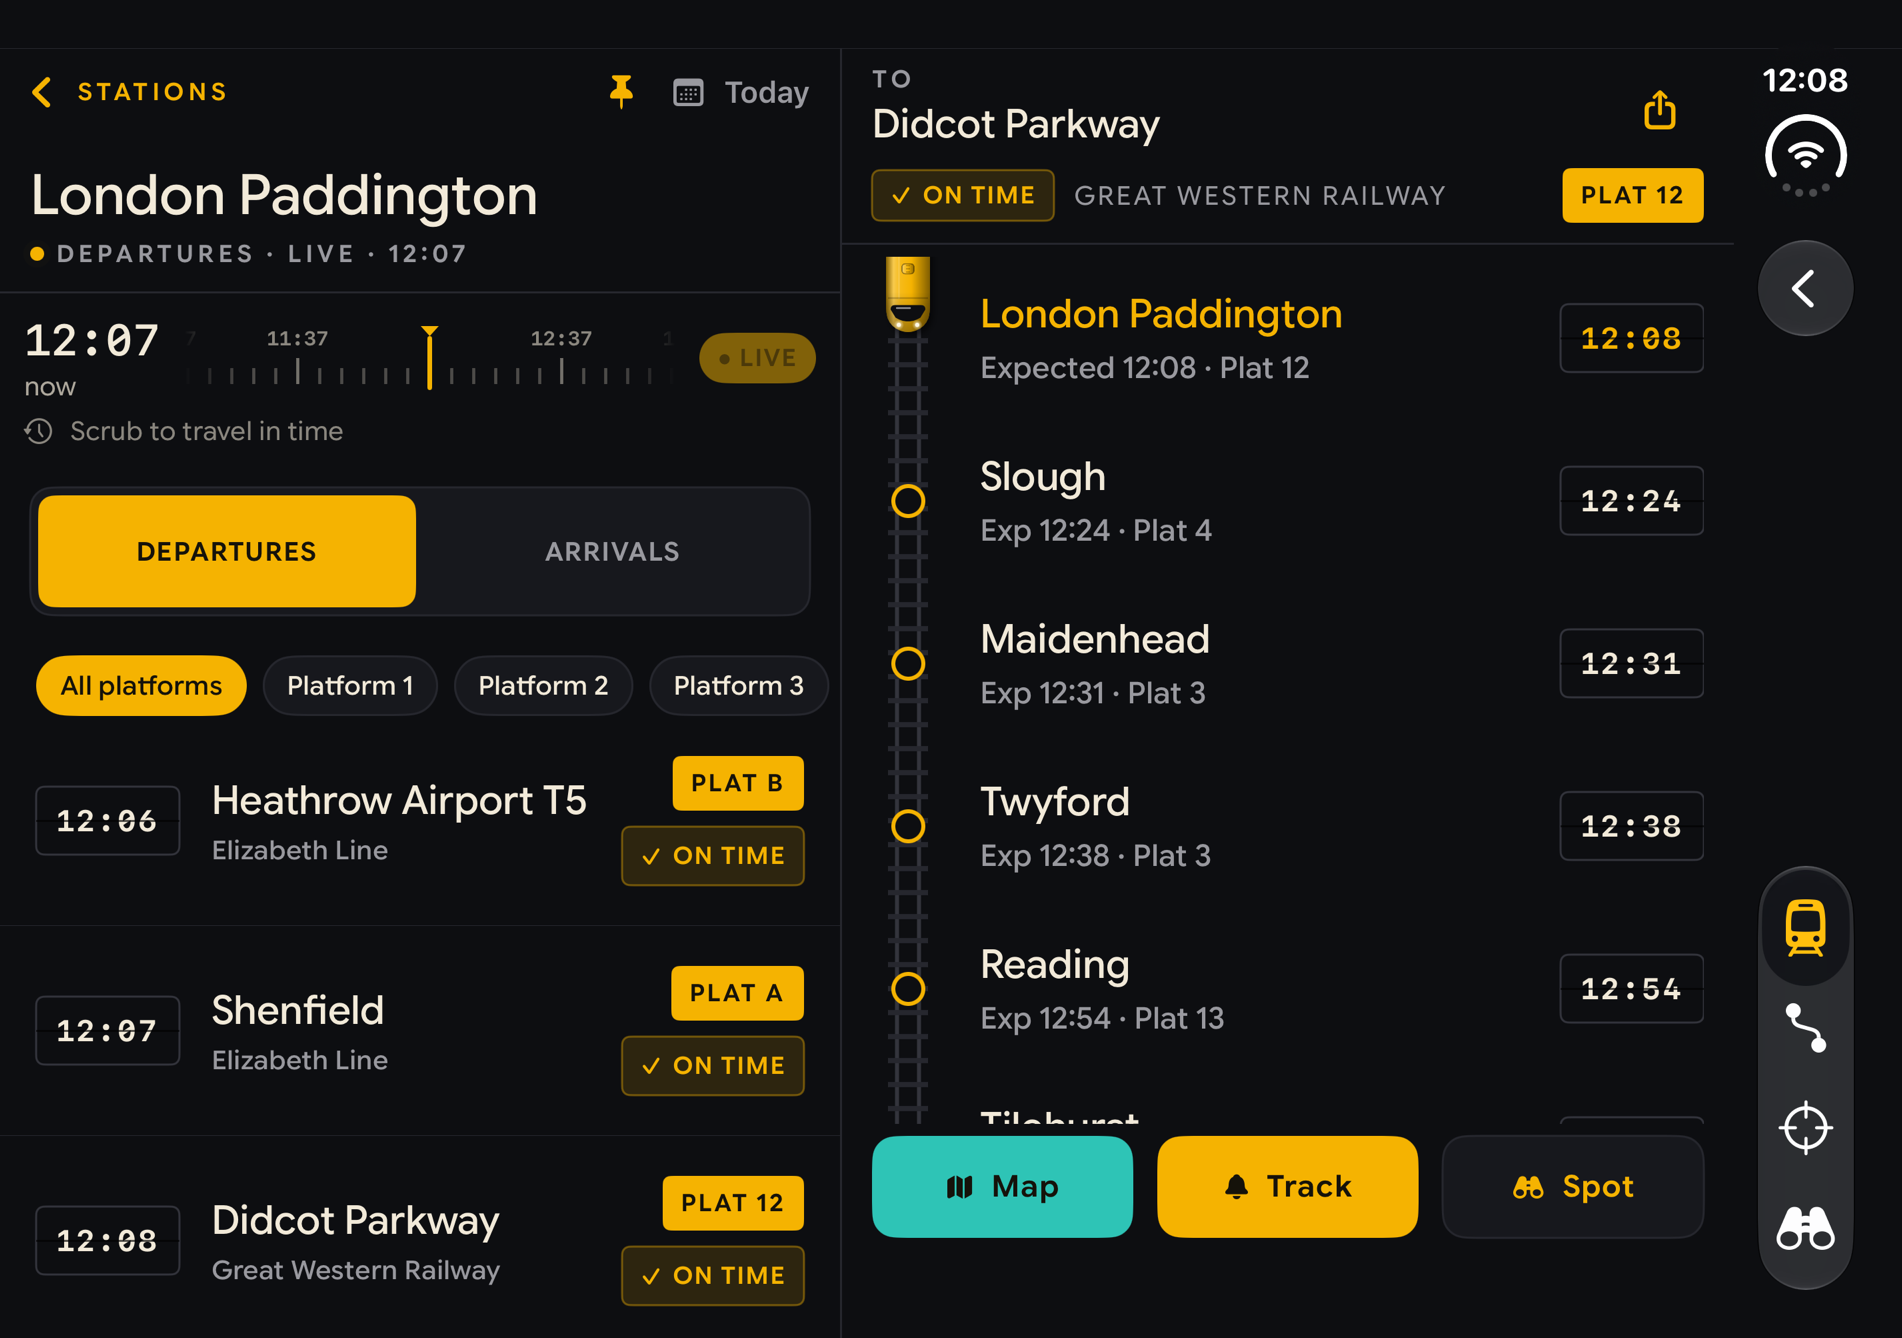Tap the Track alert button
This screenshot has width=1902, height=1338.
1287,1186
